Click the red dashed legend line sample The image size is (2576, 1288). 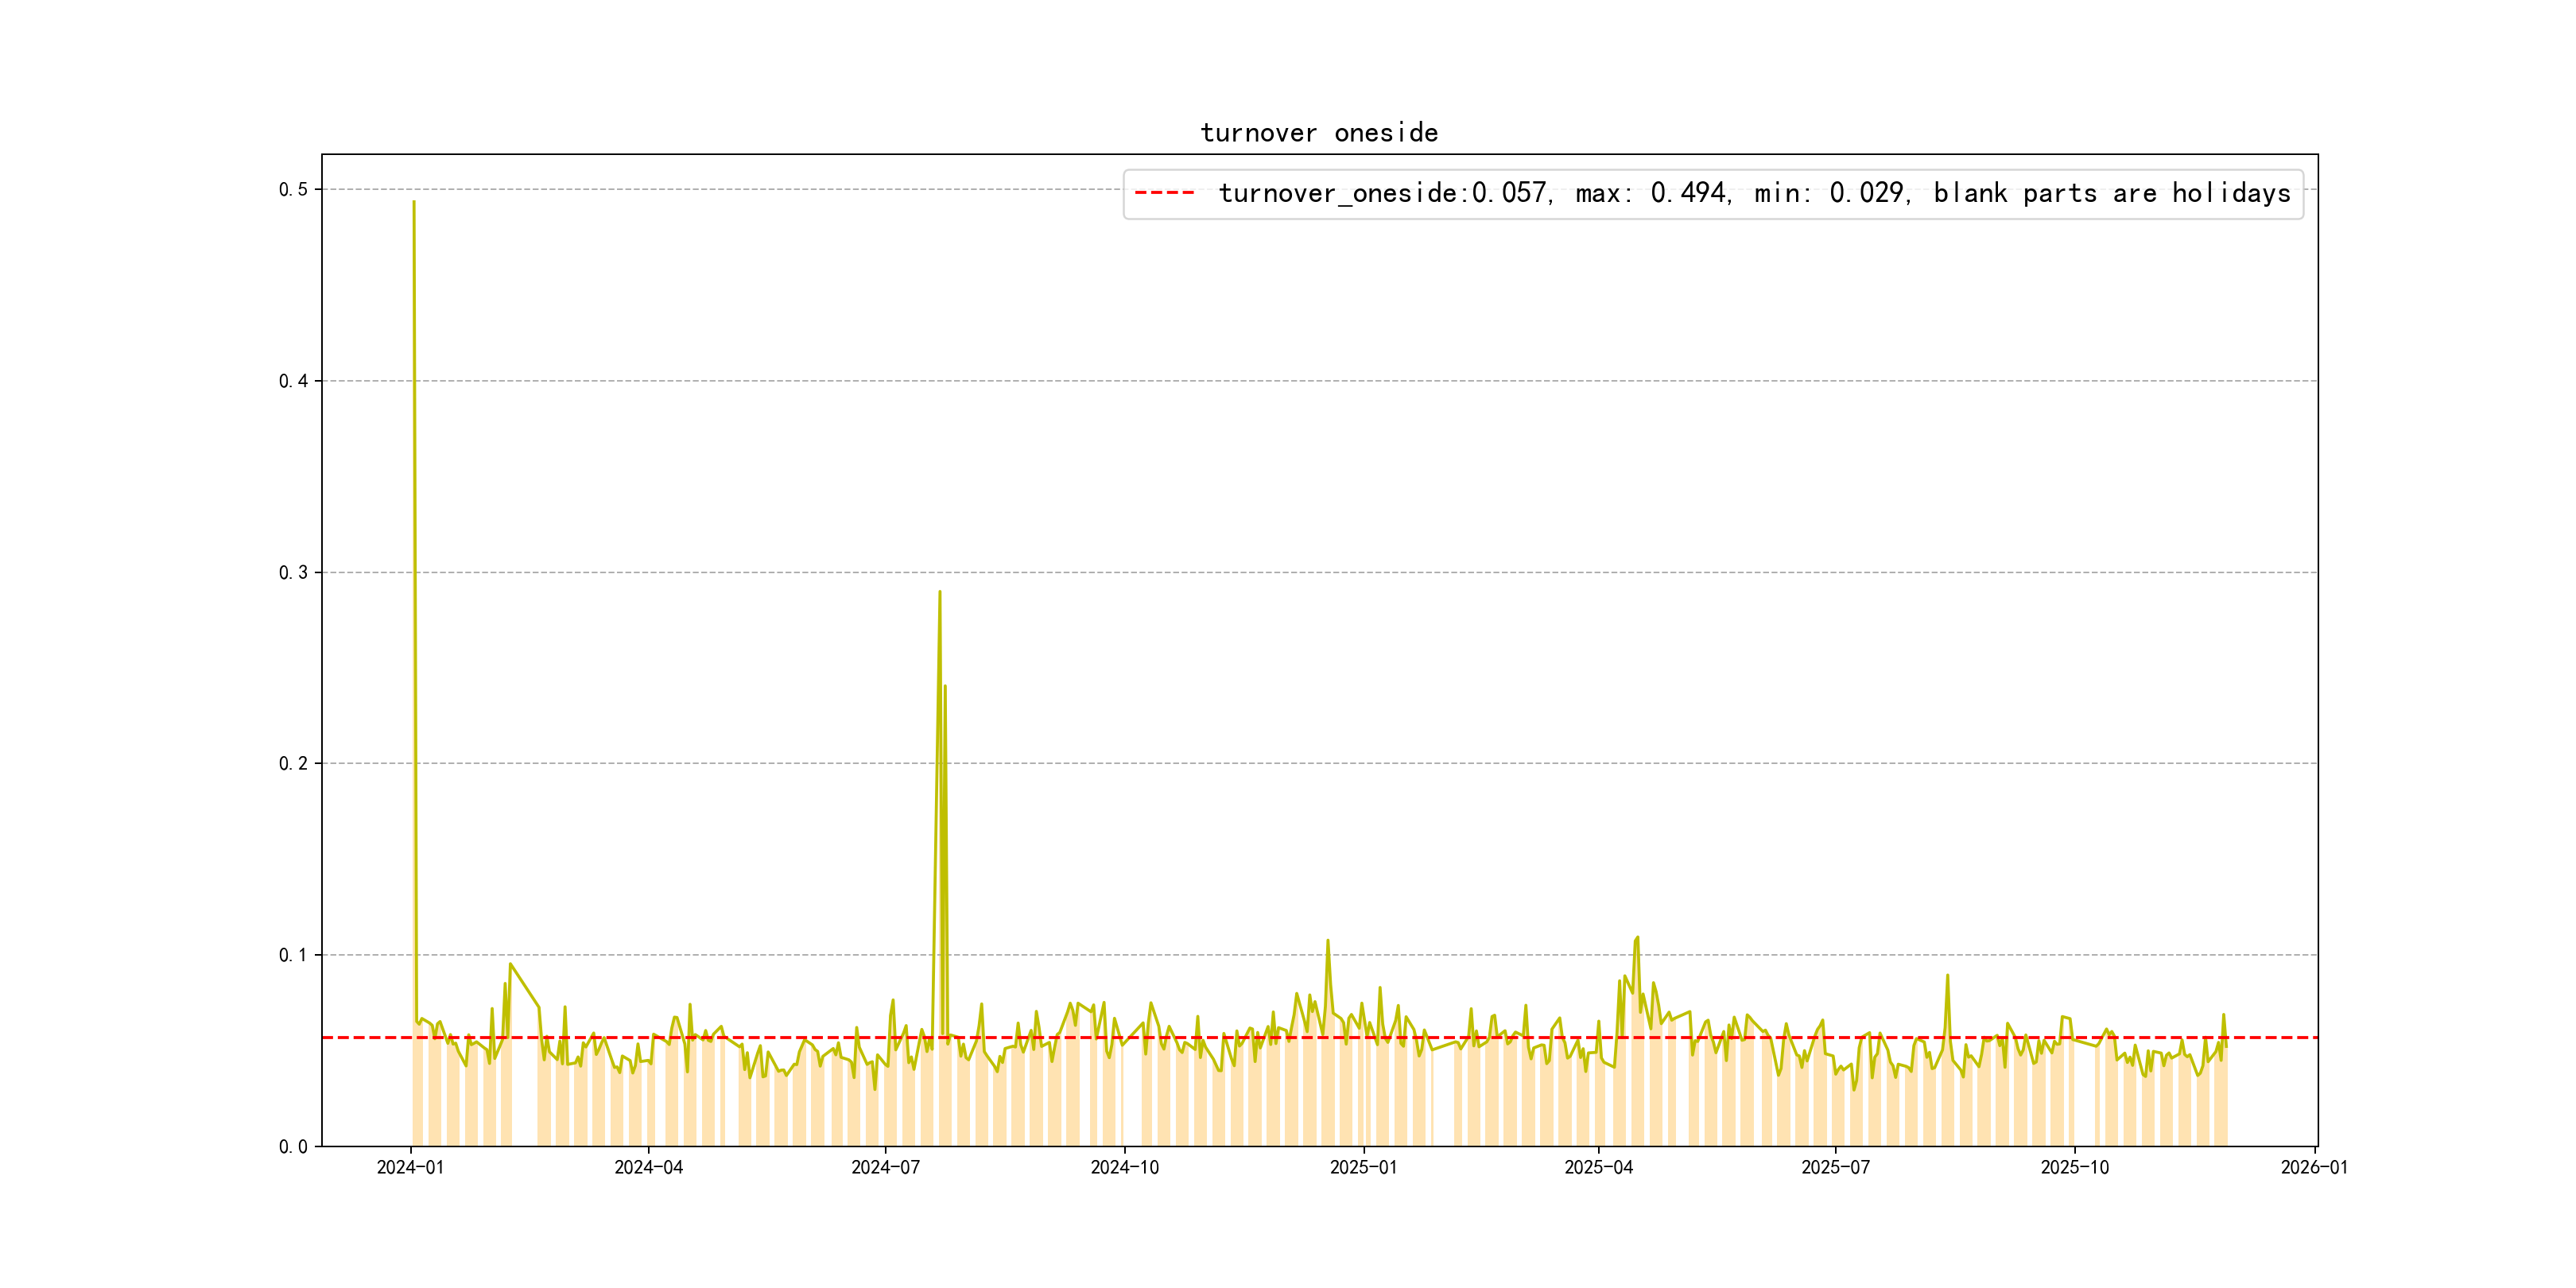[x=1164, y=193]
